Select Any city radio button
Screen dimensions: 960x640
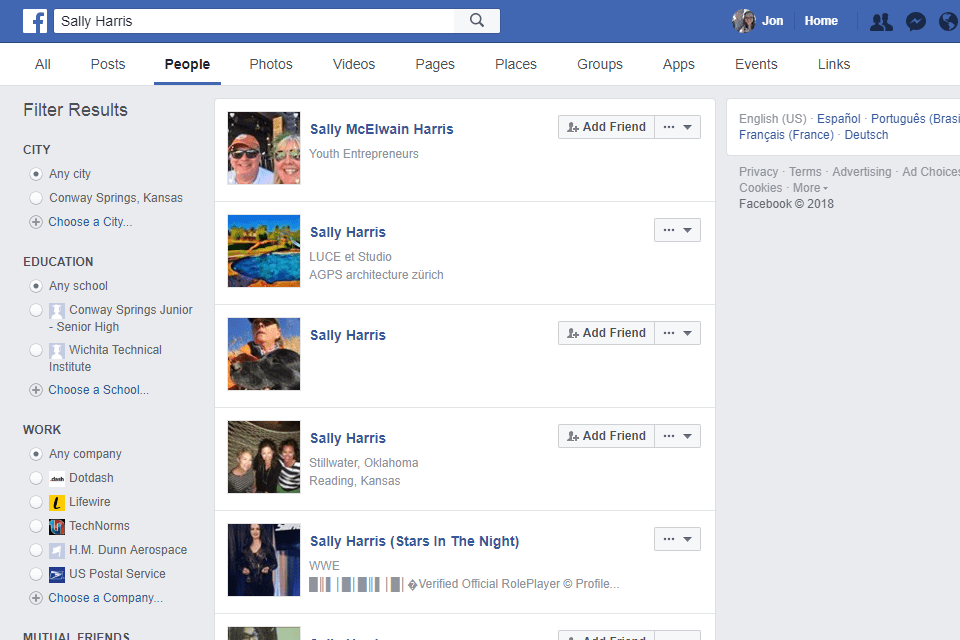36,174
